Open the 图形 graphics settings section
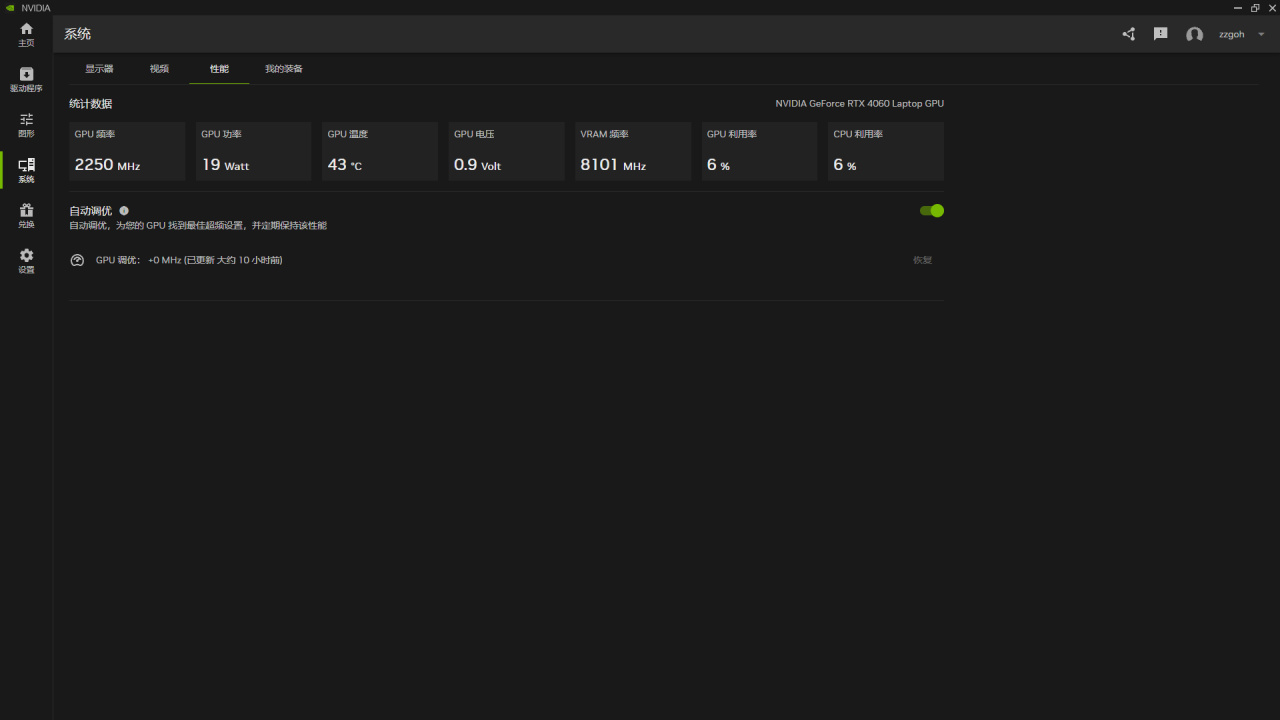 (x=26, y=125)
